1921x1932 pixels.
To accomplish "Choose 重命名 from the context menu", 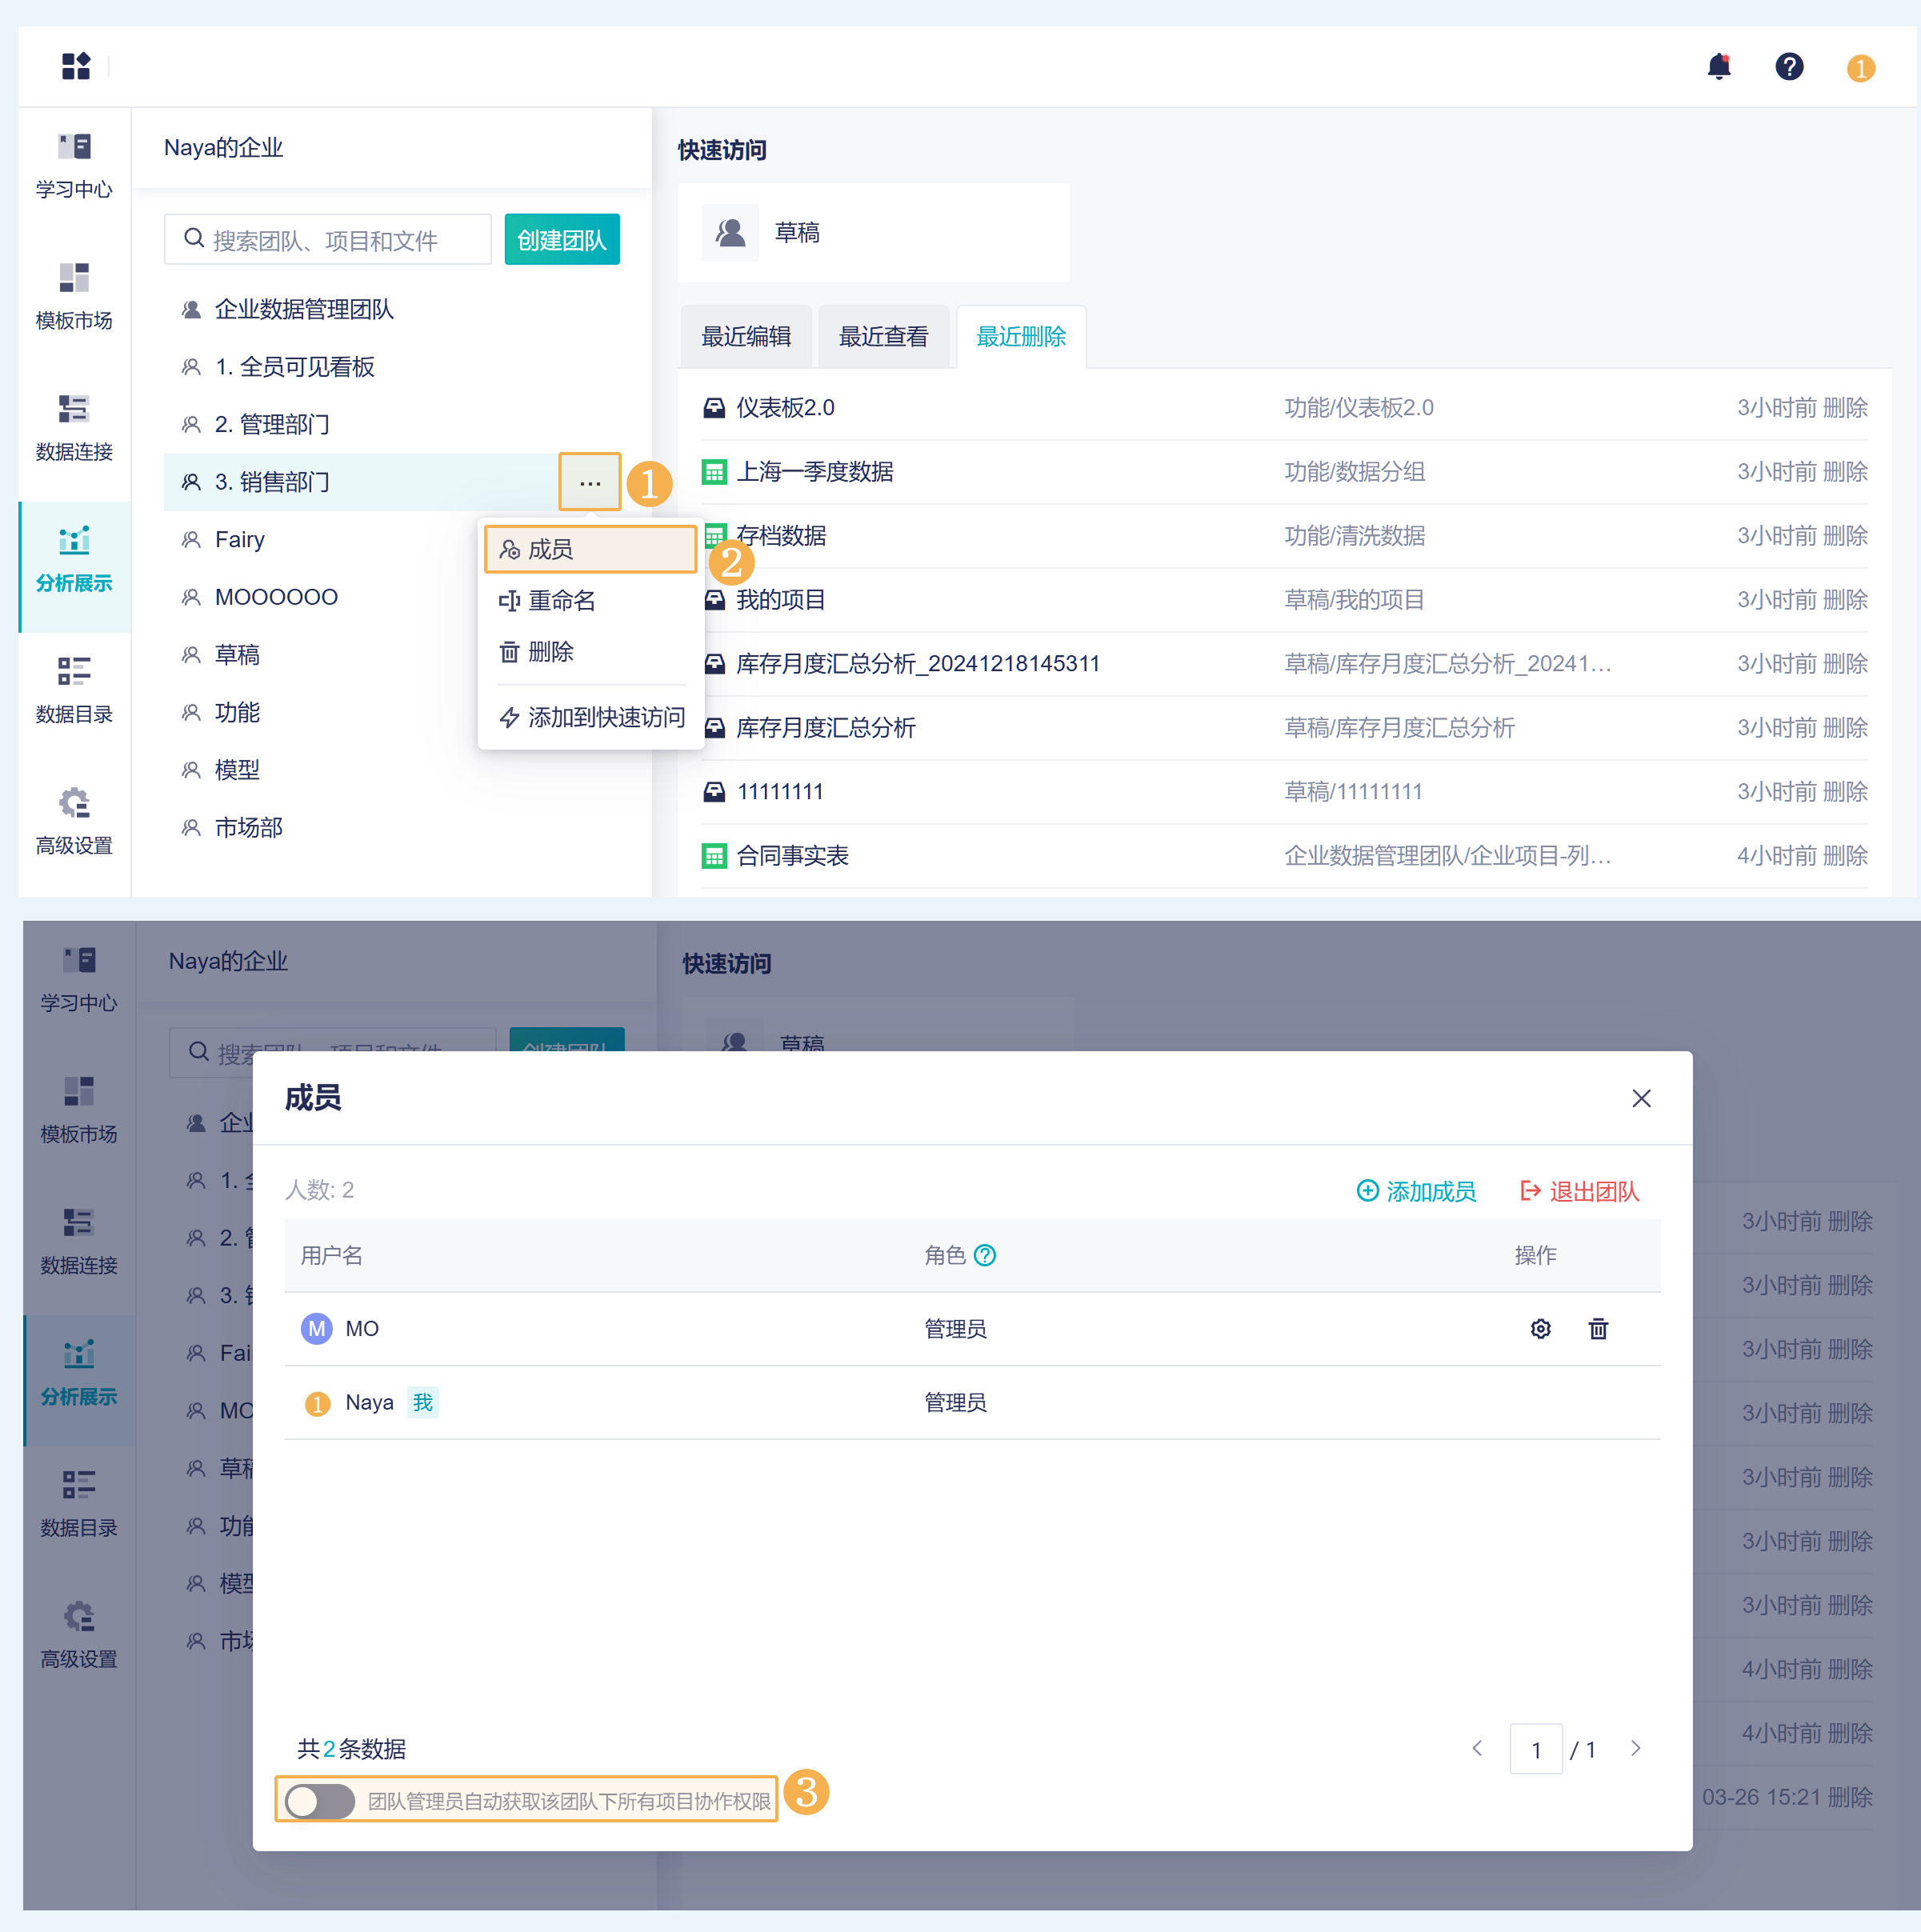I will tap(560, 600).
